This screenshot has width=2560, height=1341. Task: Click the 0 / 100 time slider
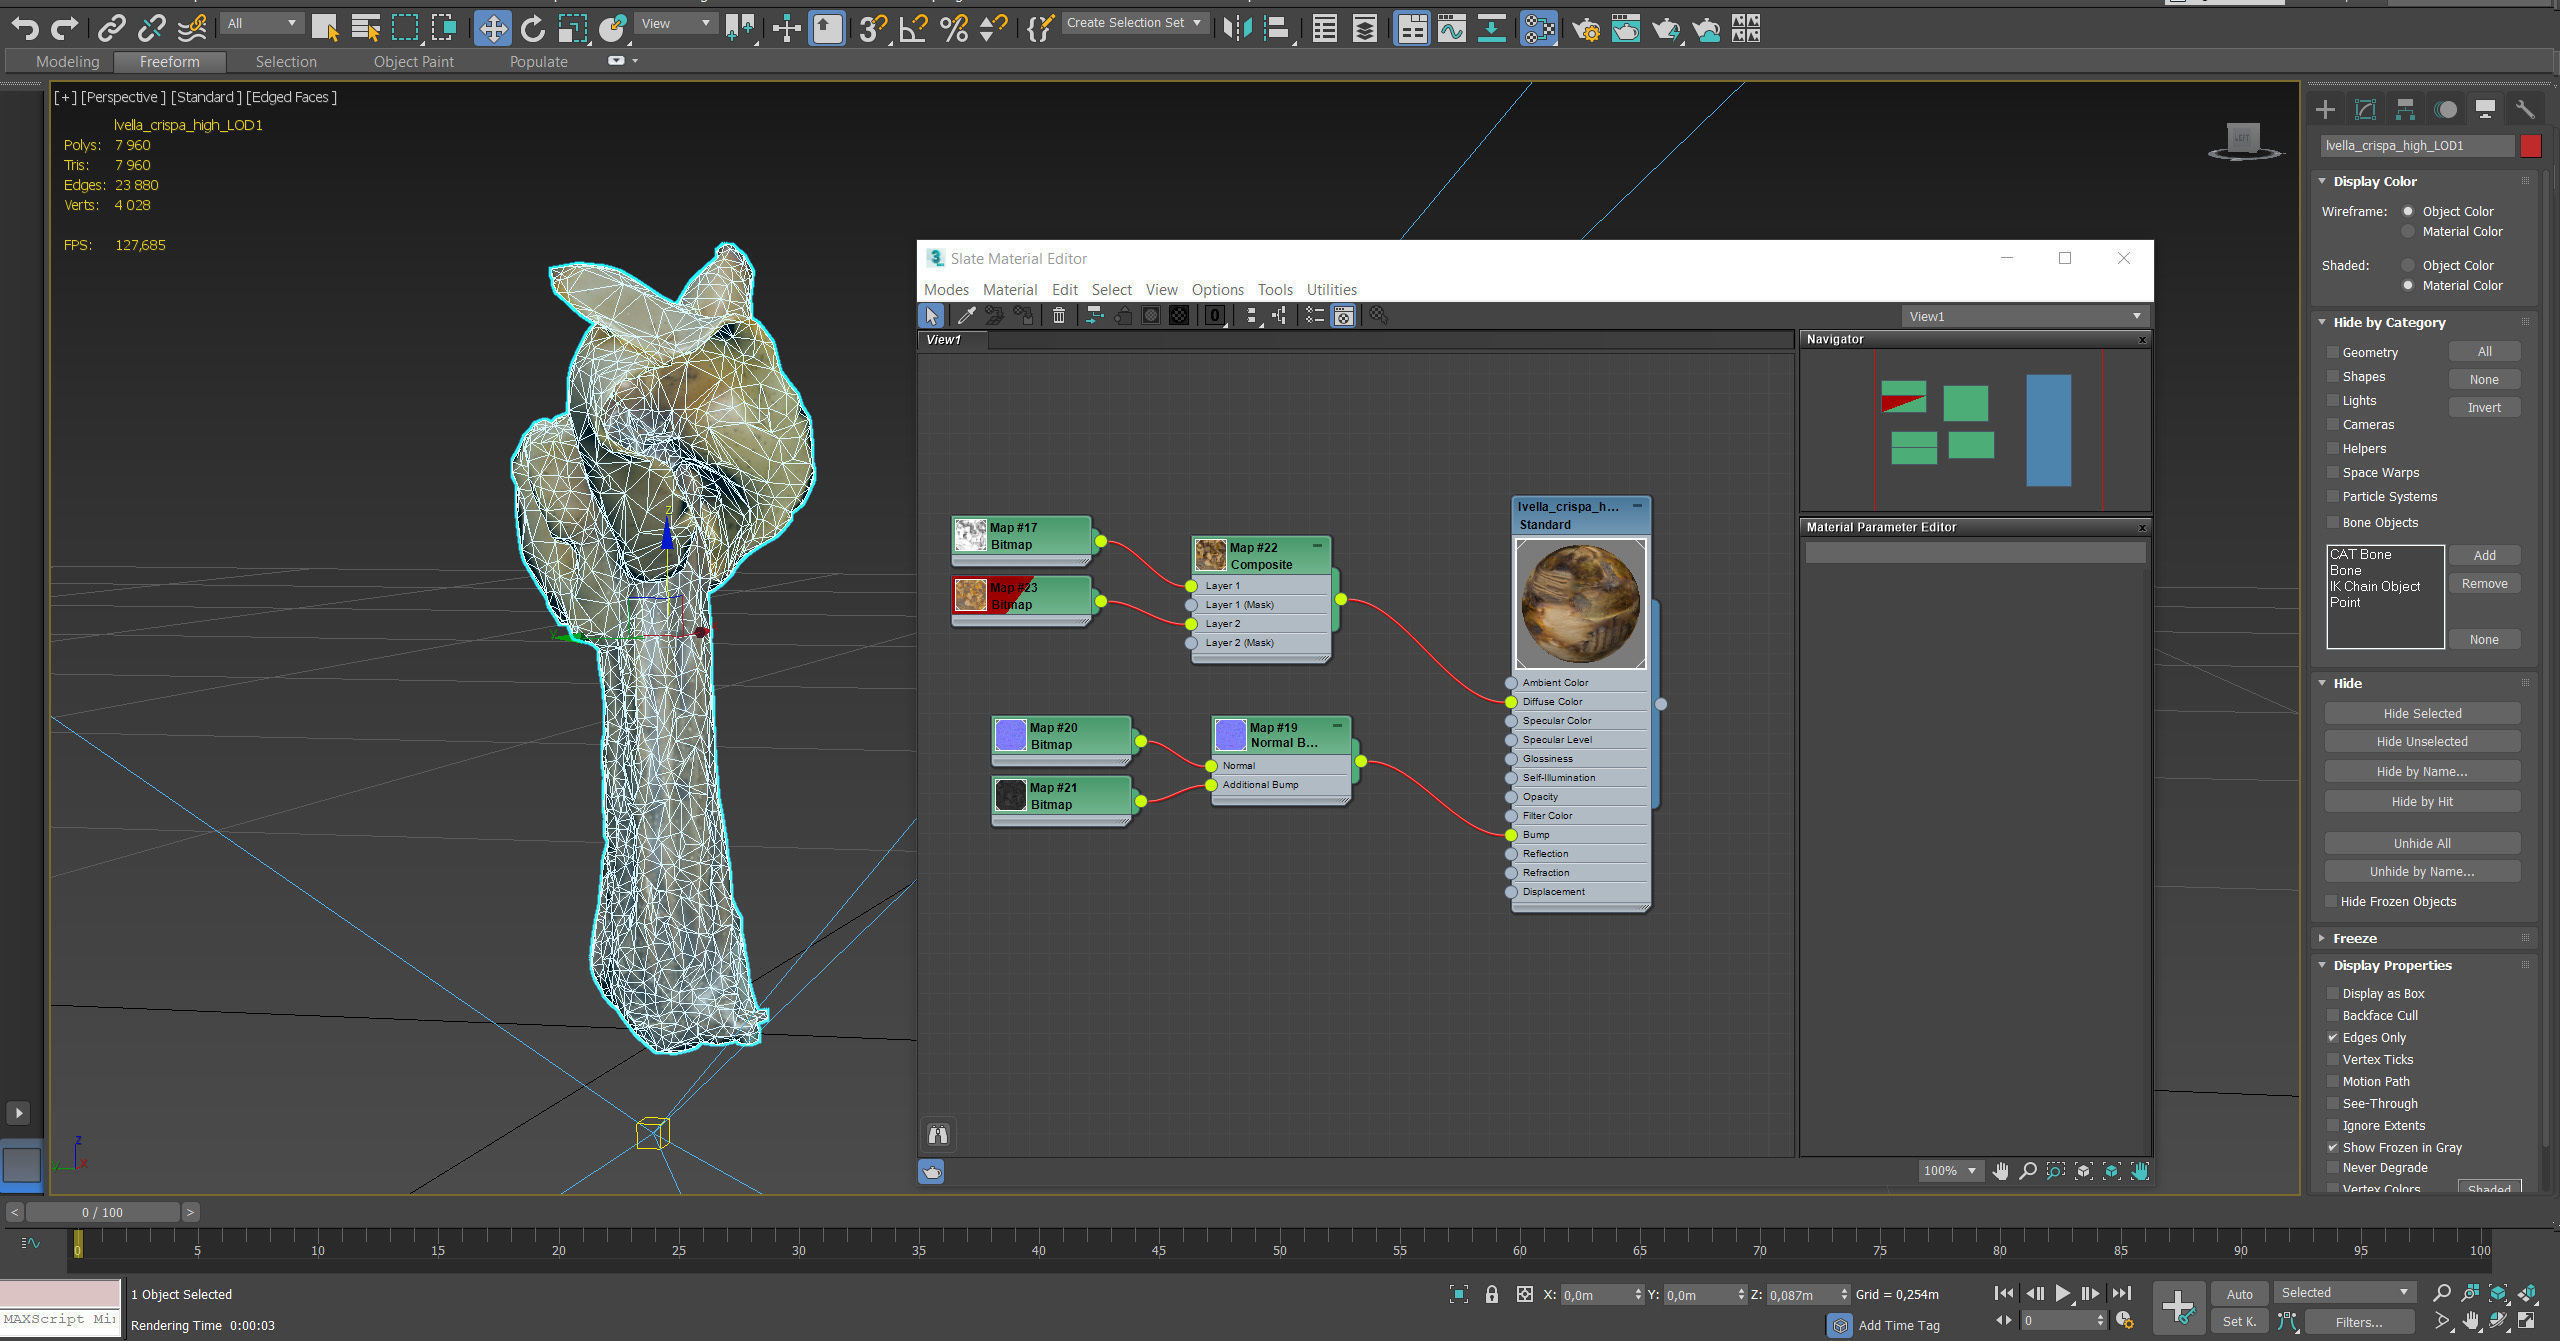tap(102, 1212)
